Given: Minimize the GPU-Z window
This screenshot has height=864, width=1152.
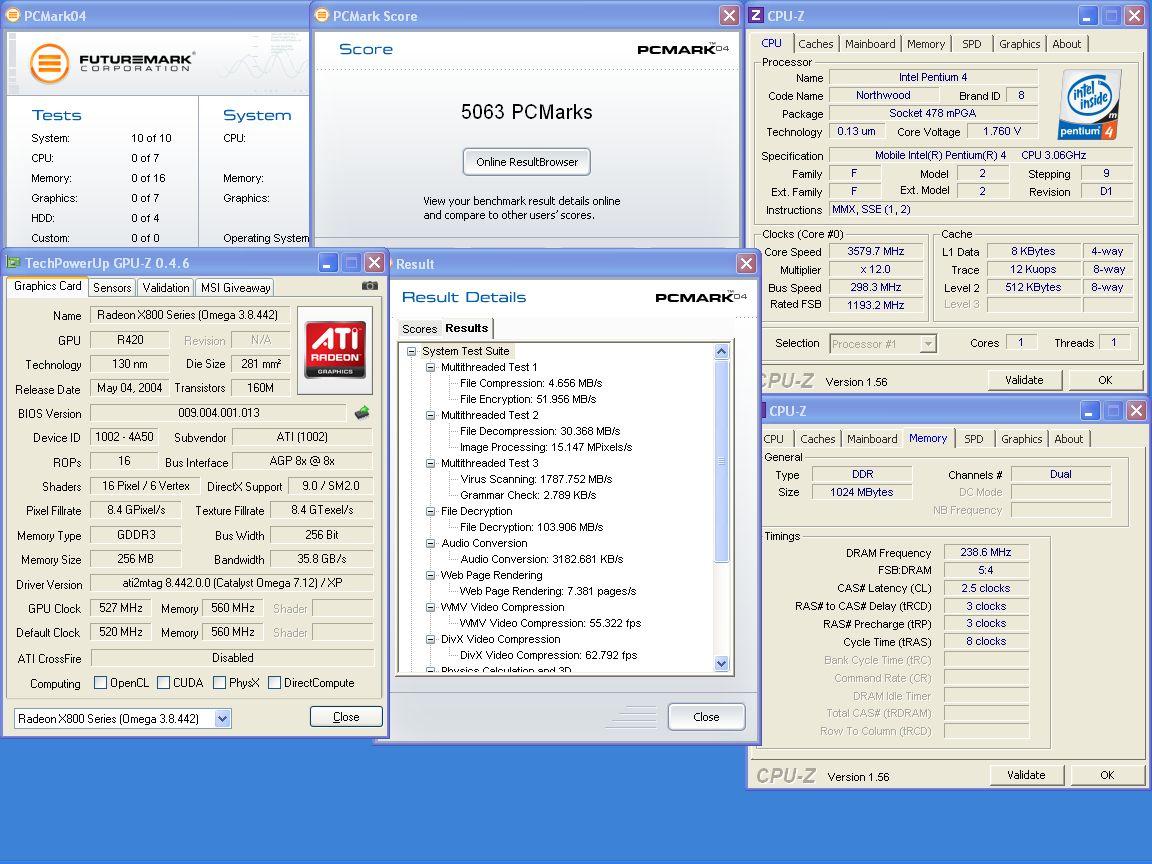Looking at the screenshot, I should point(328,262).
